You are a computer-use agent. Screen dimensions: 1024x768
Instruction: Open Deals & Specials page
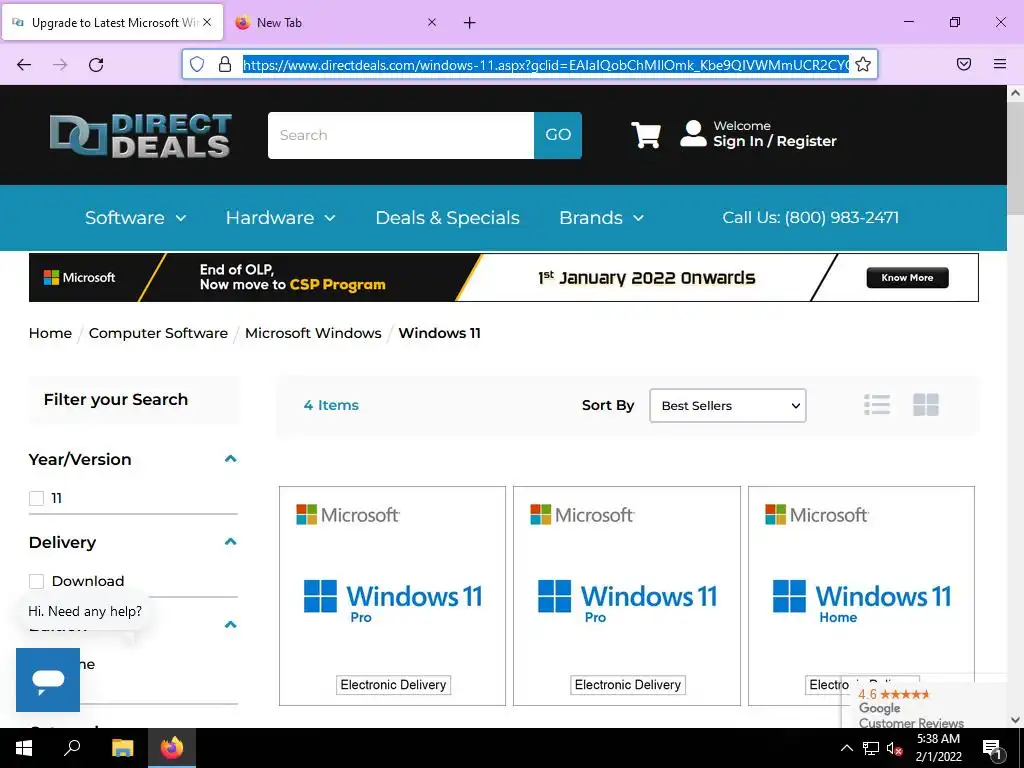click(x=447, y=217)
